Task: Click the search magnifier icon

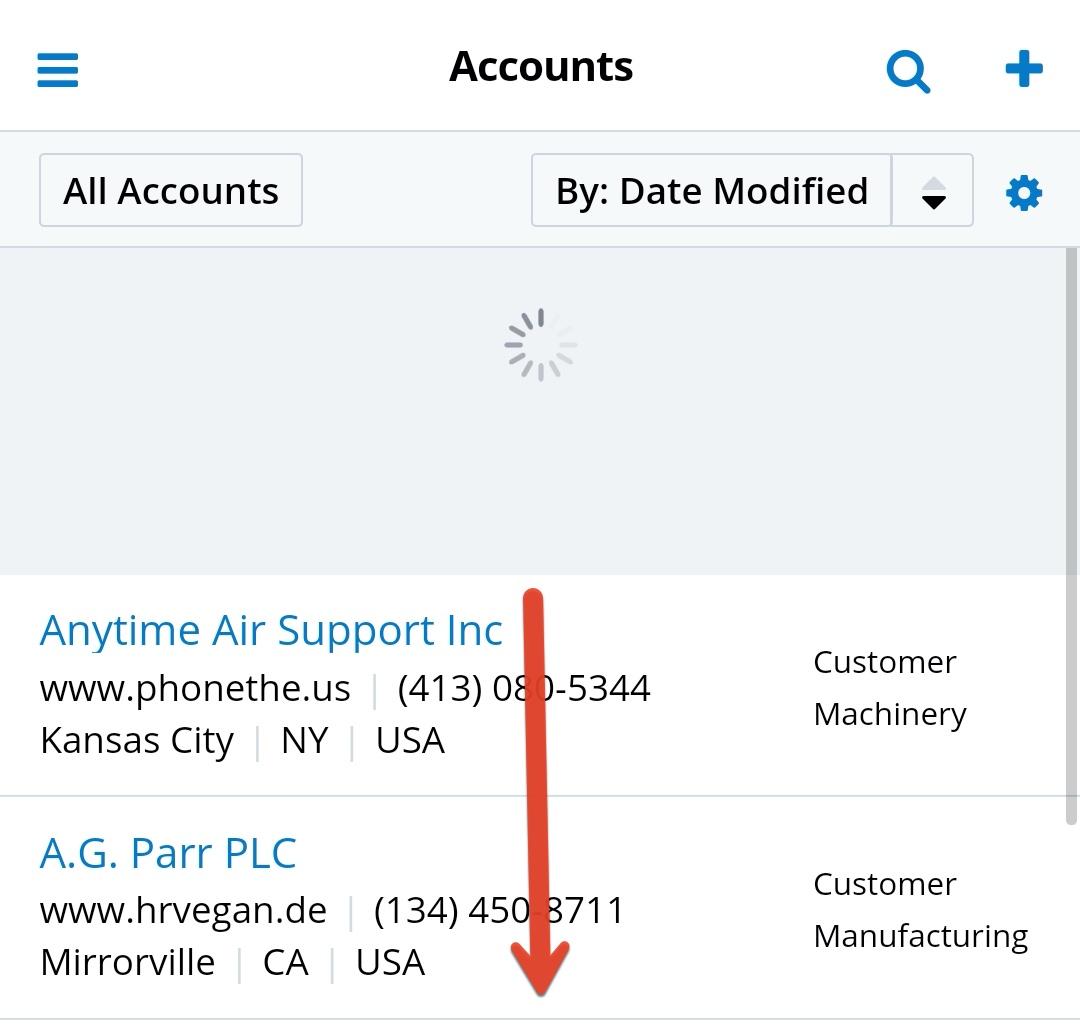Action: point(908,71)
